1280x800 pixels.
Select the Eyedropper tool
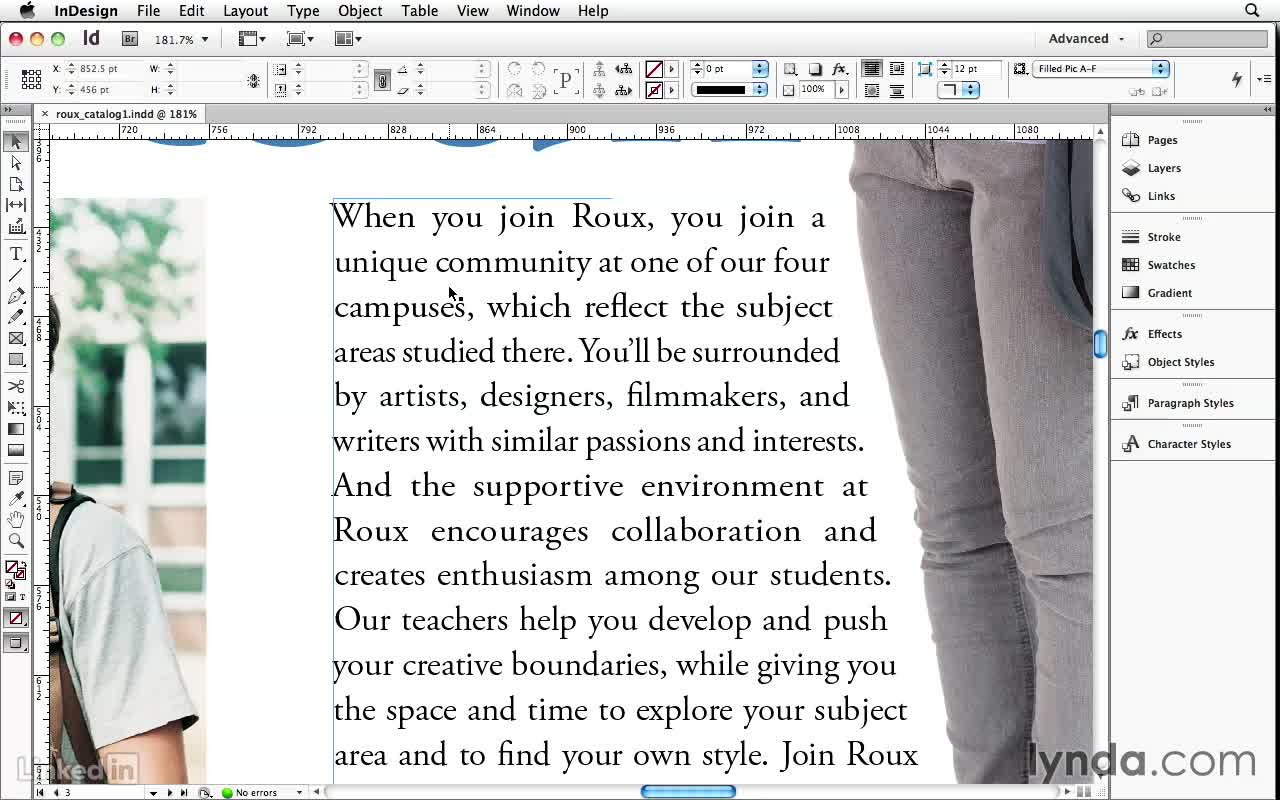tap(16, 499)
